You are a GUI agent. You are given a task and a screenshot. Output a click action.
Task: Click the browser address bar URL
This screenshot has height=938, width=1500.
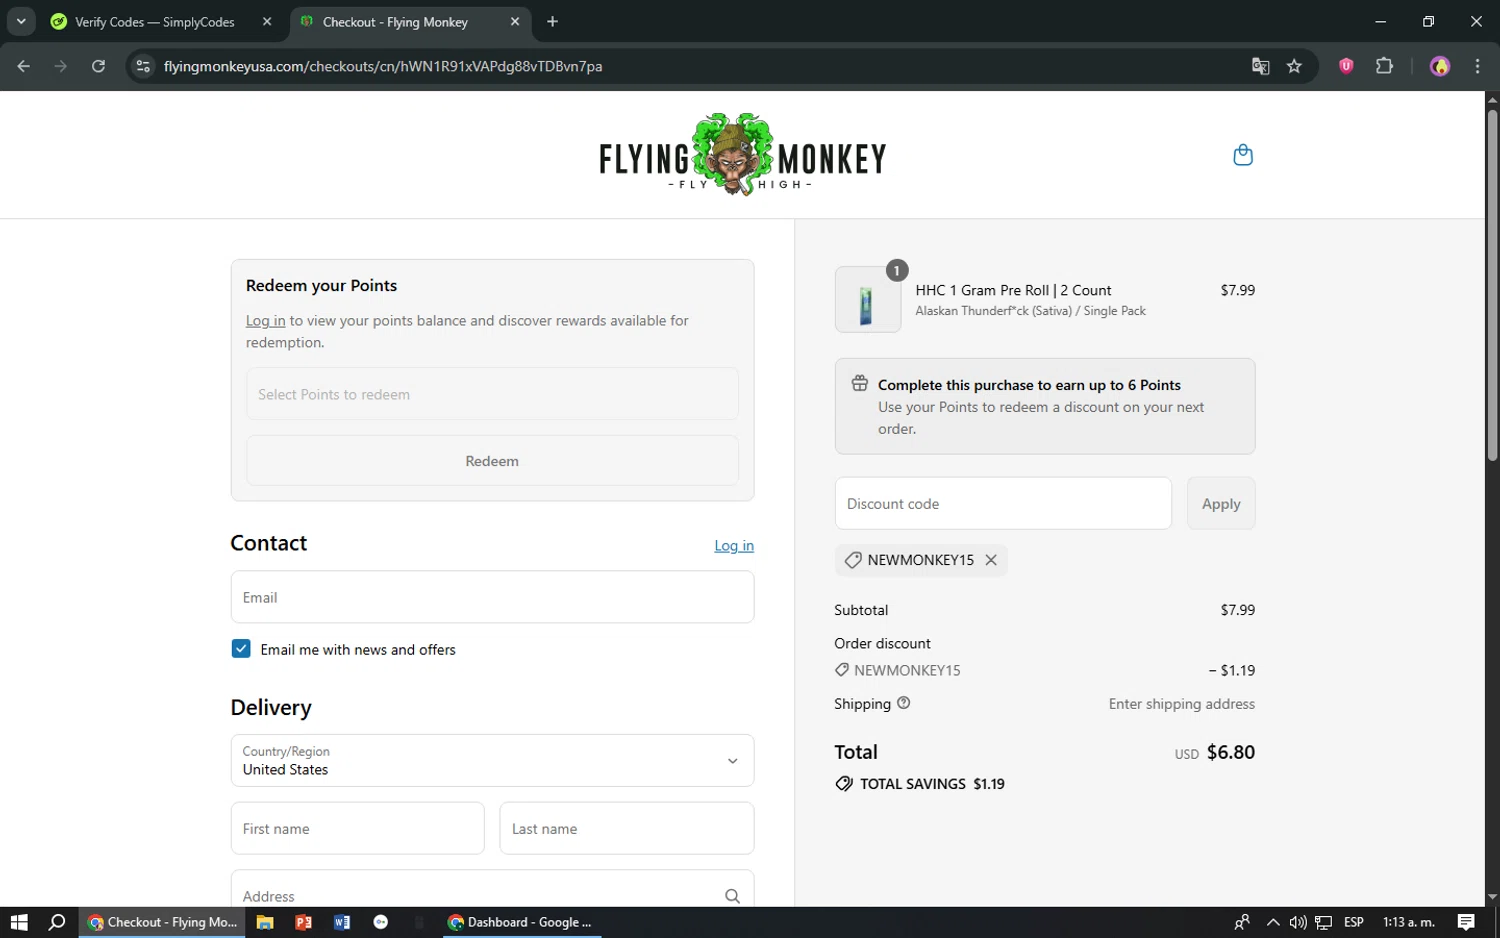383,67
